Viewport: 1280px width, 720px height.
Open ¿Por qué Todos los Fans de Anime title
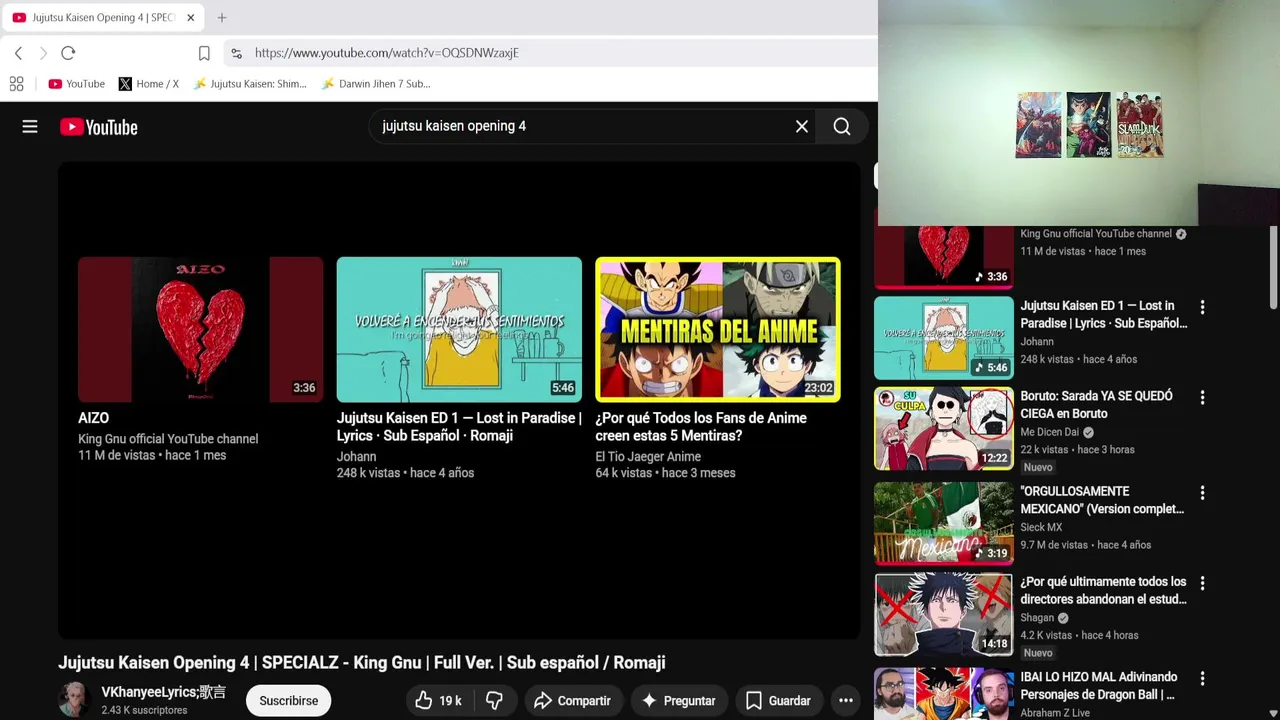(x=701, y=427)
